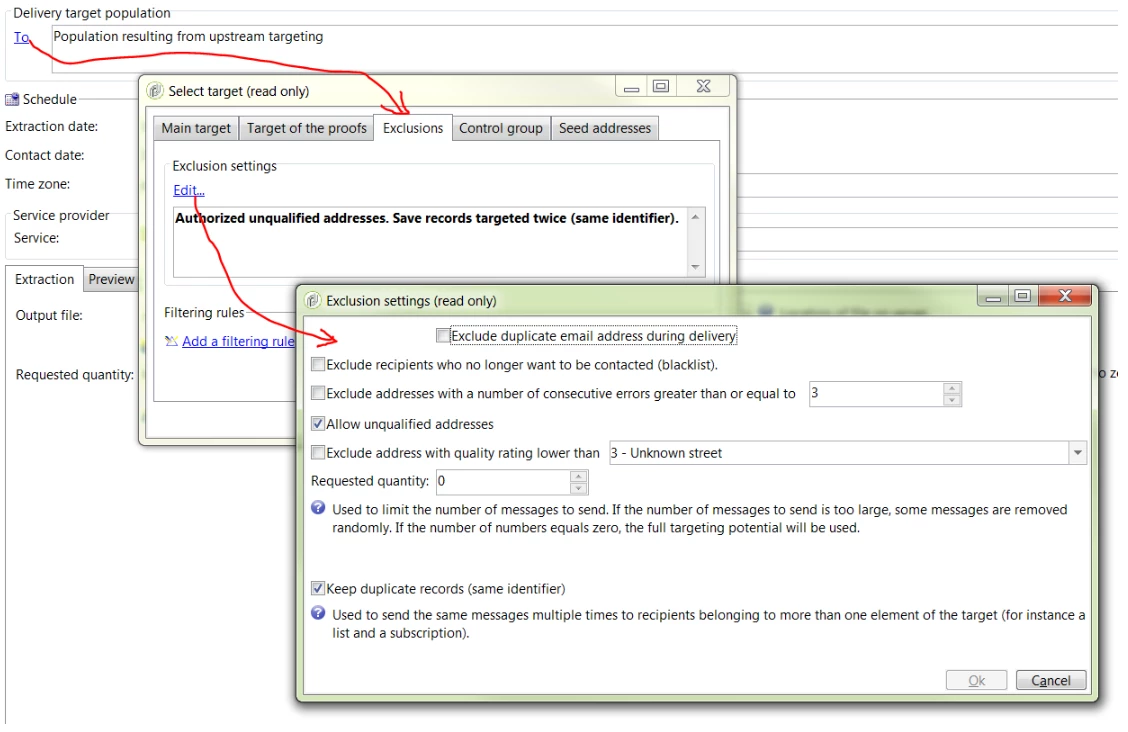
Task: Switch to Seed addresses tab
Action: pyautogui.click(x=604, y=129)
